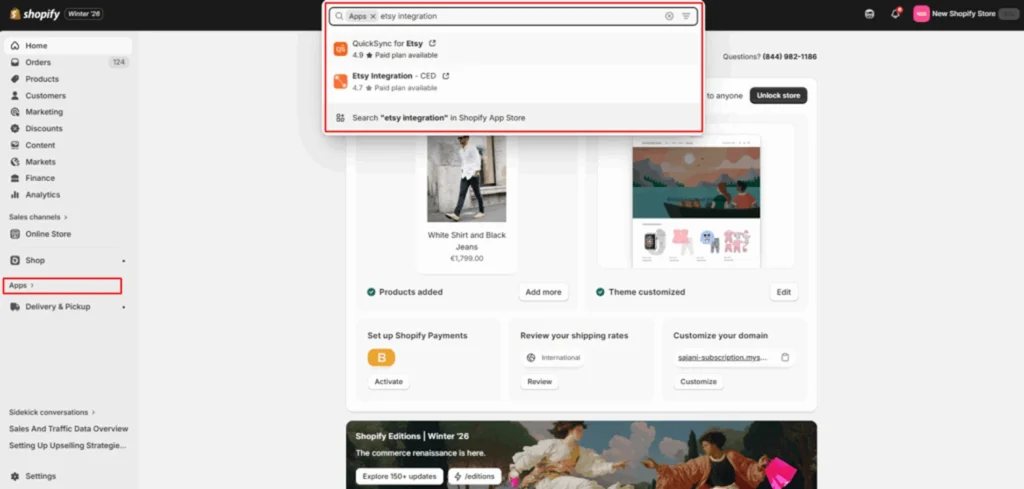Expand Sales channels section

39,217
